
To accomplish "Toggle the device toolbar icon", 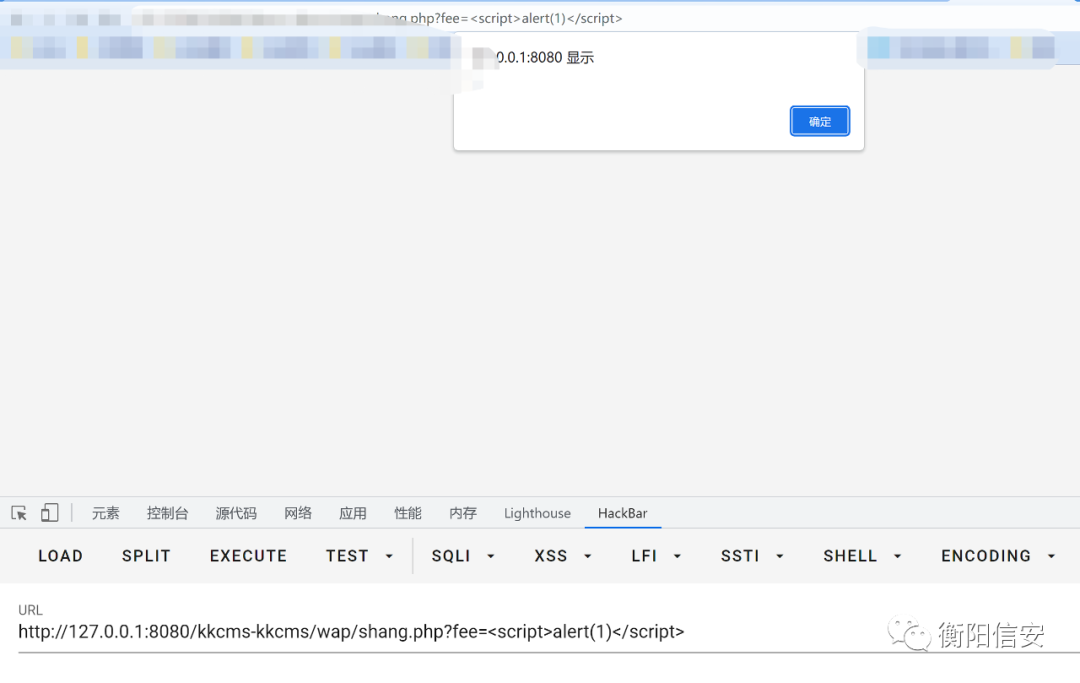I will 50,513.
